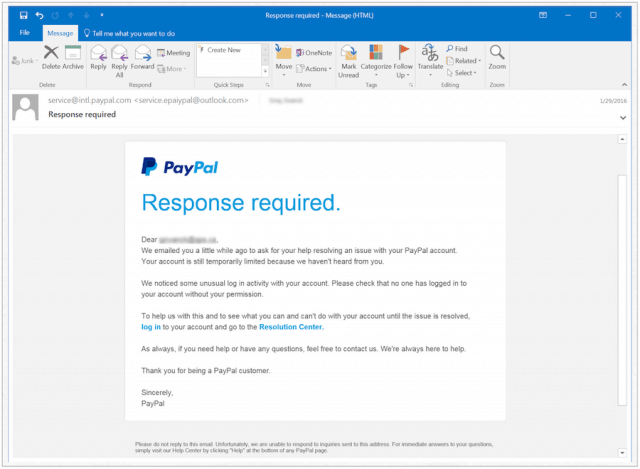
Task: Open the Select dropdown
Action: click(x=462, y=73)
